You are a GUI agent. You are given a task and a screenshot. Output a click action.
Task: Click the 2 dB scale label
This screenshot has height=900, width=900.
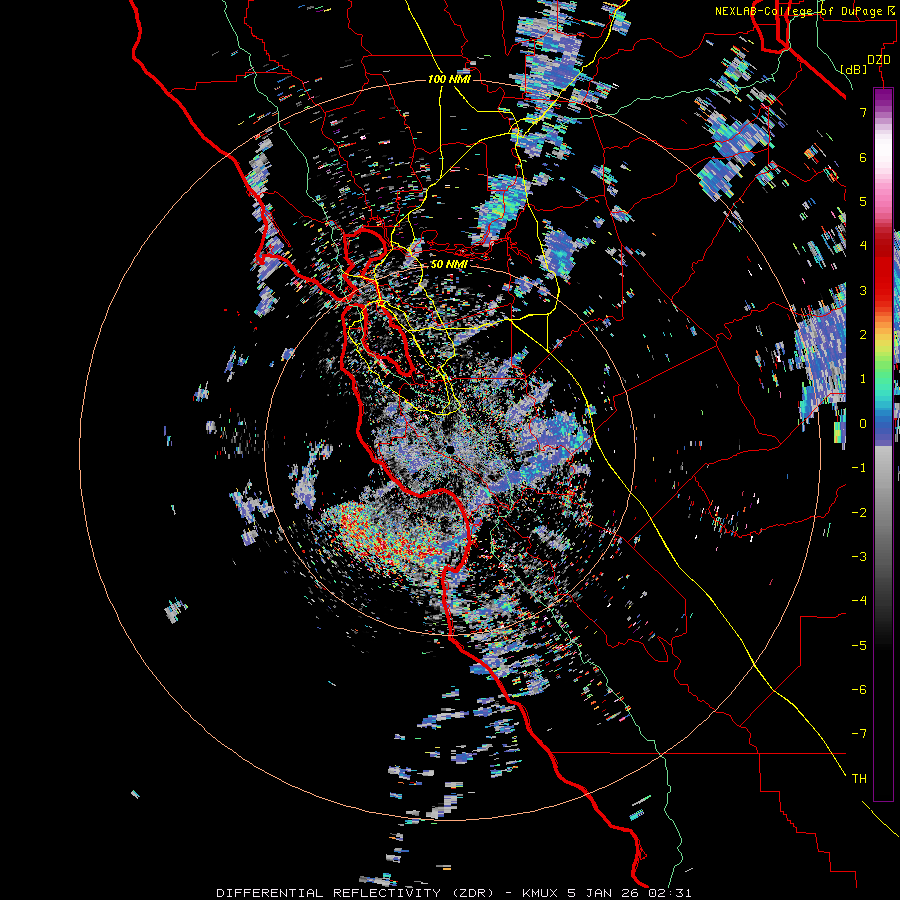point(863,335)
